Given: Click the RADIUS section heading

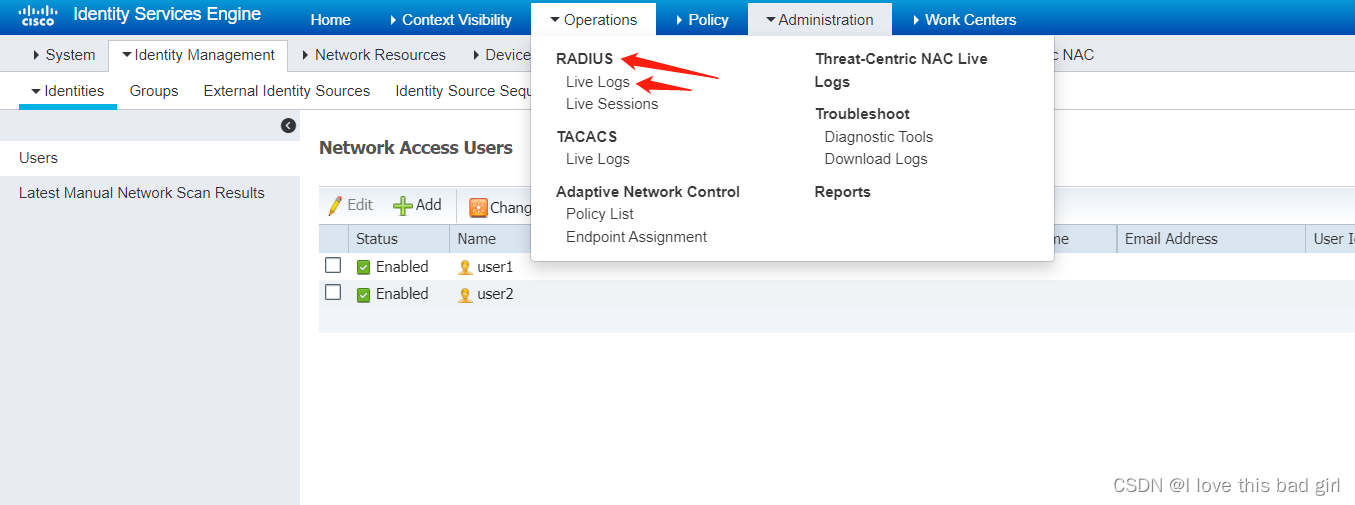Looking at the screenshot, I should 585,59.
